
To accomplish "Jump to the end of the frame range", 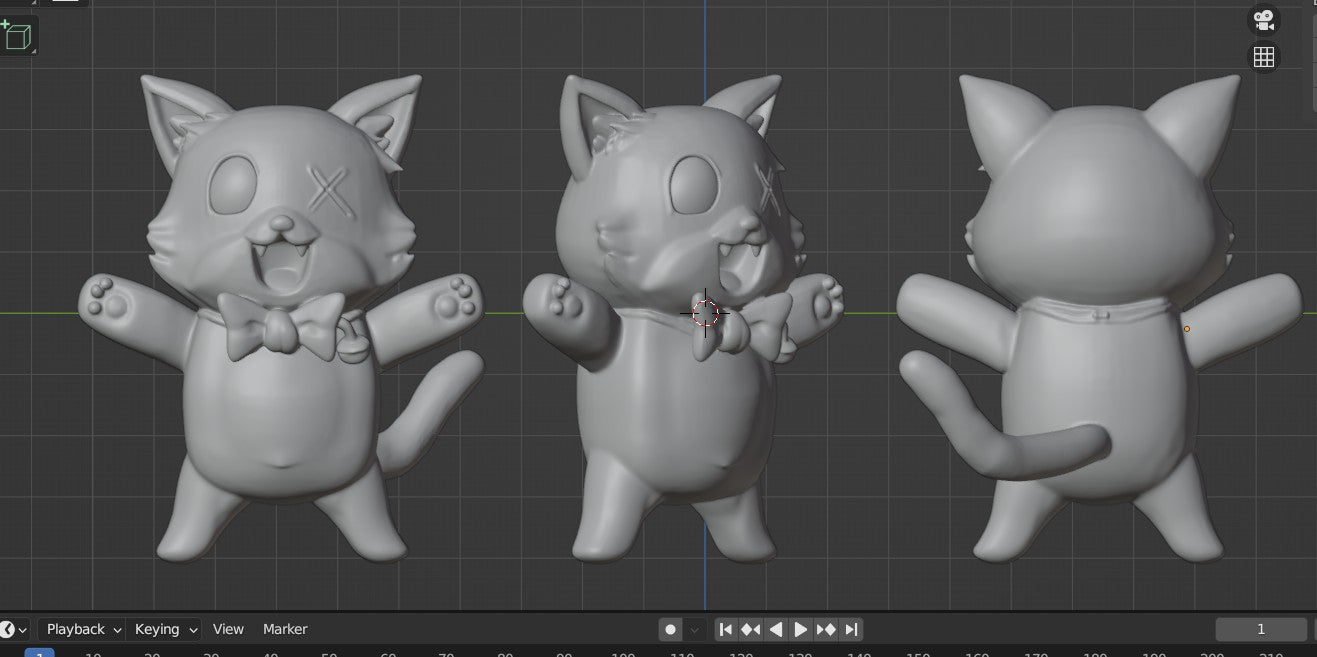I will click(x=852, y=629).
